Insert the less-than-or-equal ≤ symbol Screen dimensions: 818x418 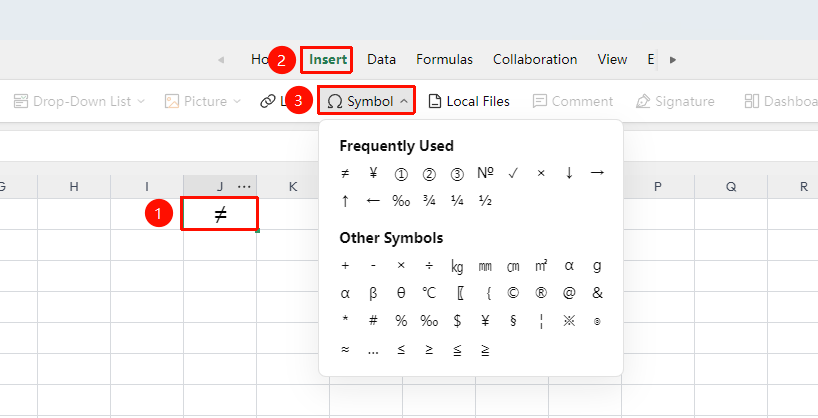point(401,350)
